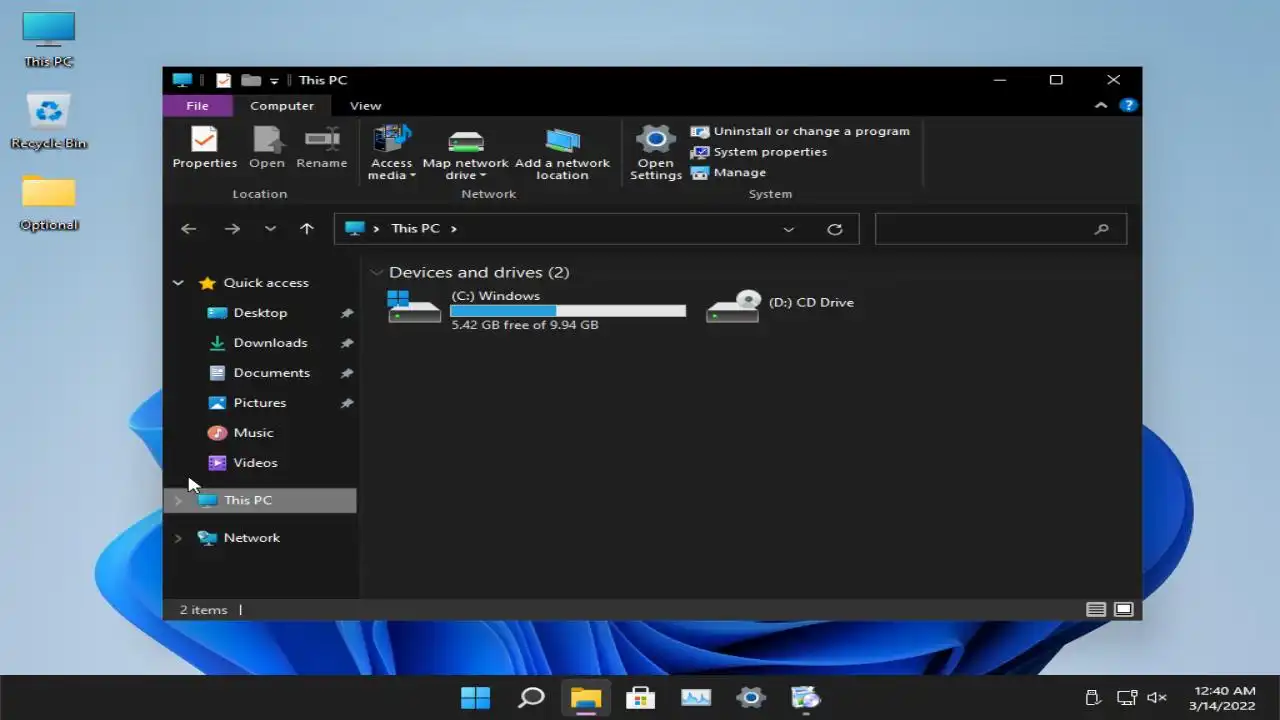Click the "2 items" status bar text

203,610
